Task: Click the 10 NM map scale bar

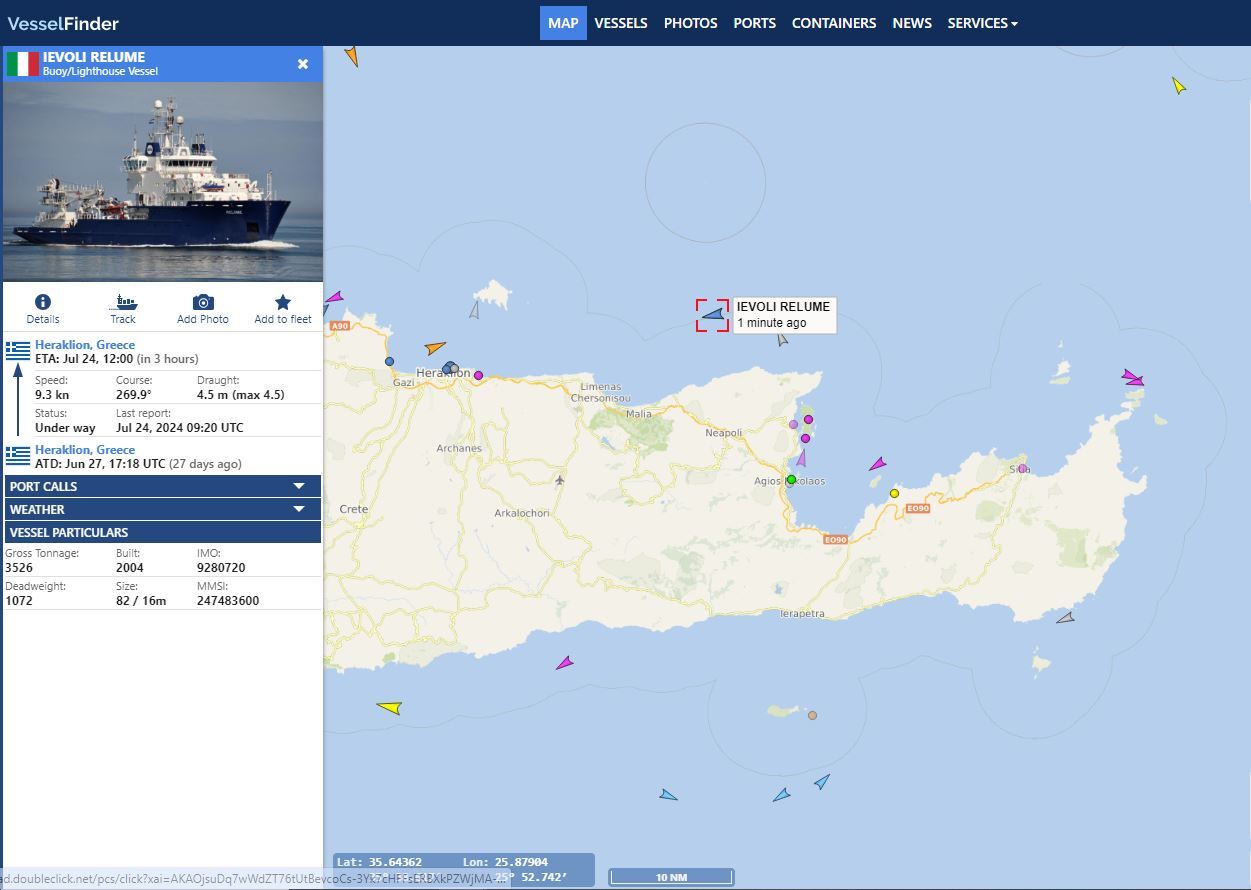Action: [671, 877]
